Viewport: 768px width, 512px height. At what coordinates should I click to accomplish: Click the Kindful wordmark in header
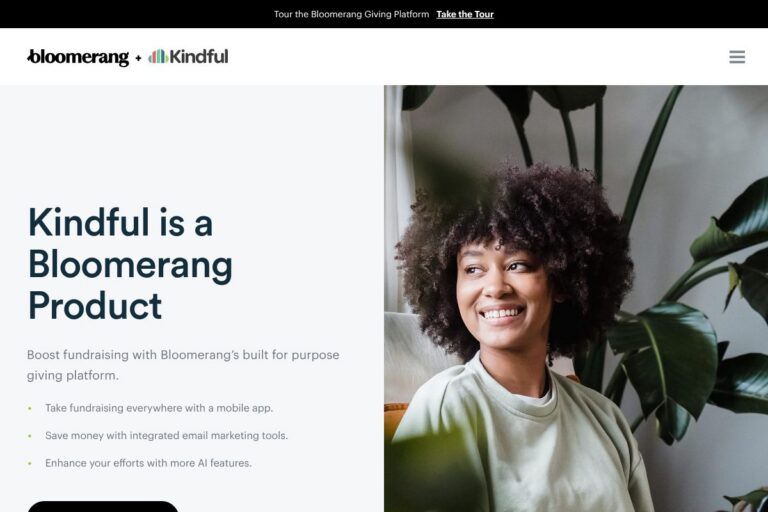199,56
